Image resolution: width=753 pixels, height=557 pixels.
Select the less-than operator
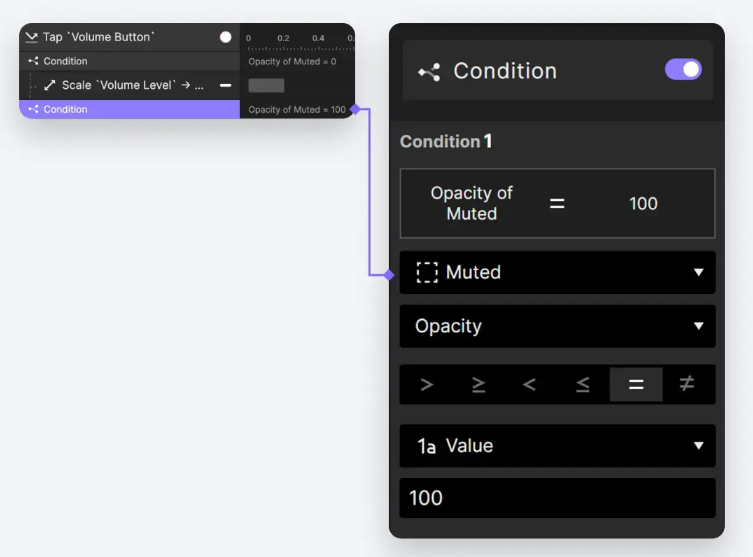[x=530, y=385]
